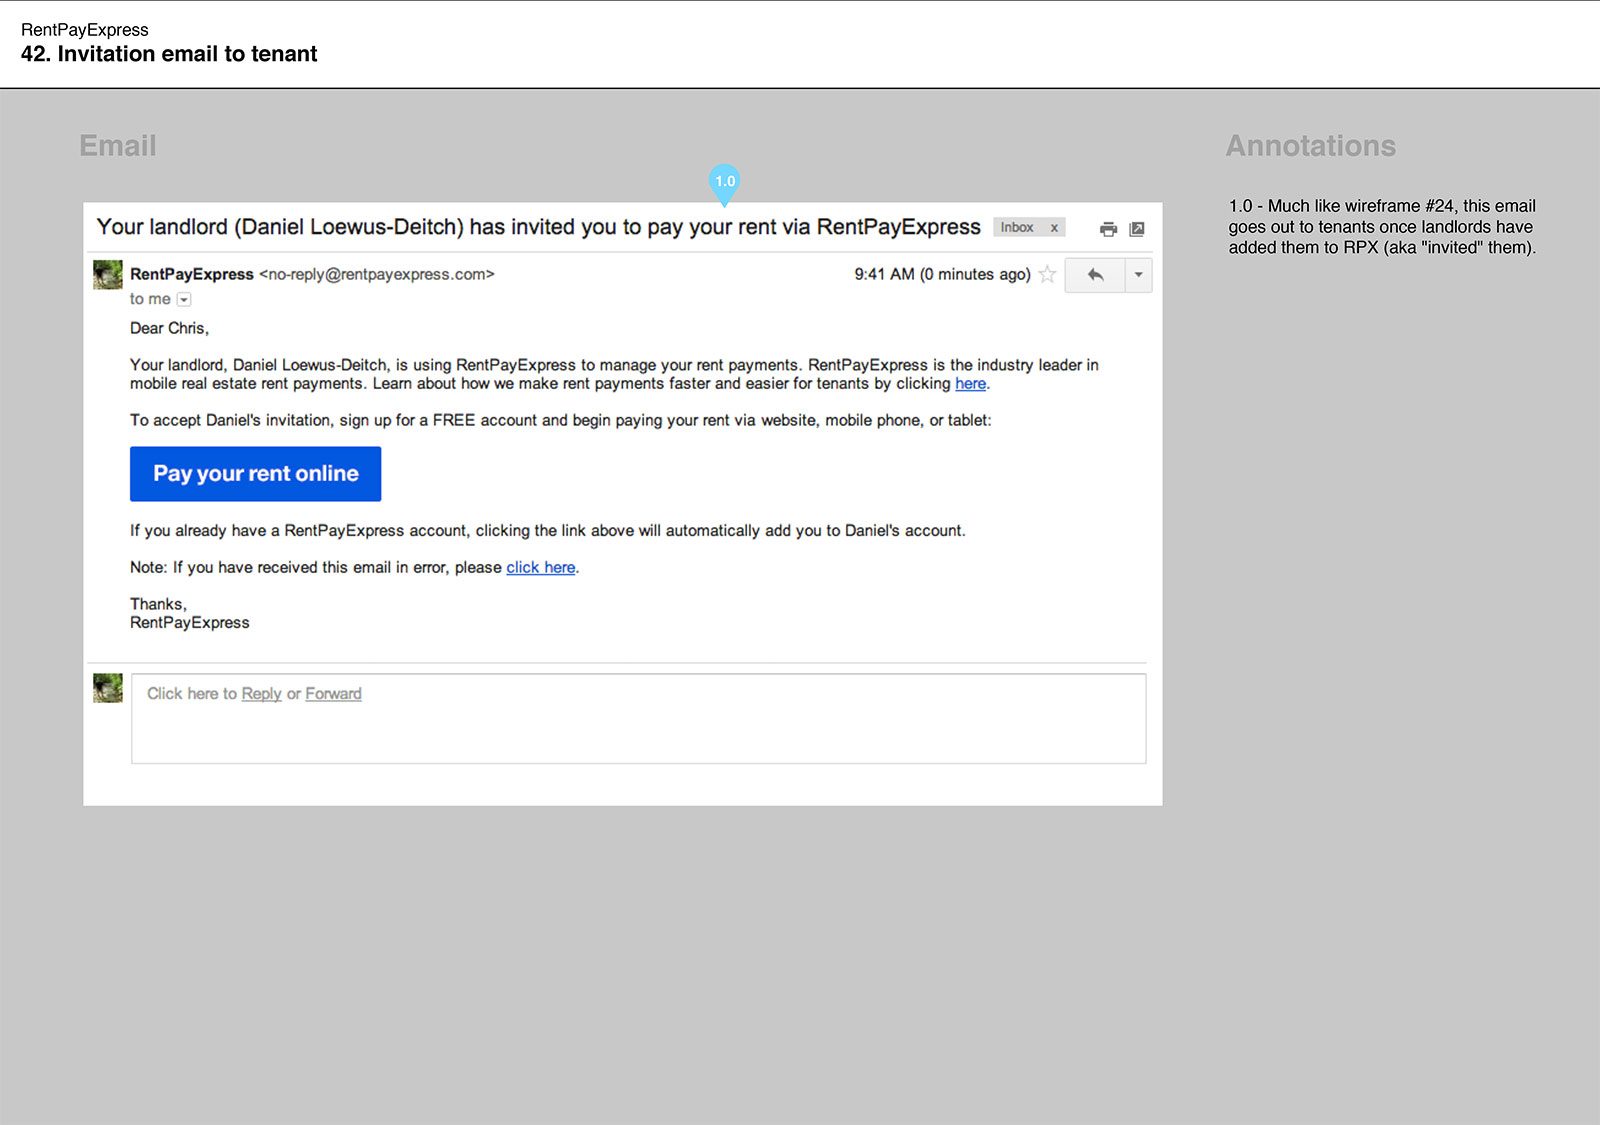Screen dimensions: 1600x1125
Task: Click the 9:41 AM timestamp
Action: coord(884,274)
